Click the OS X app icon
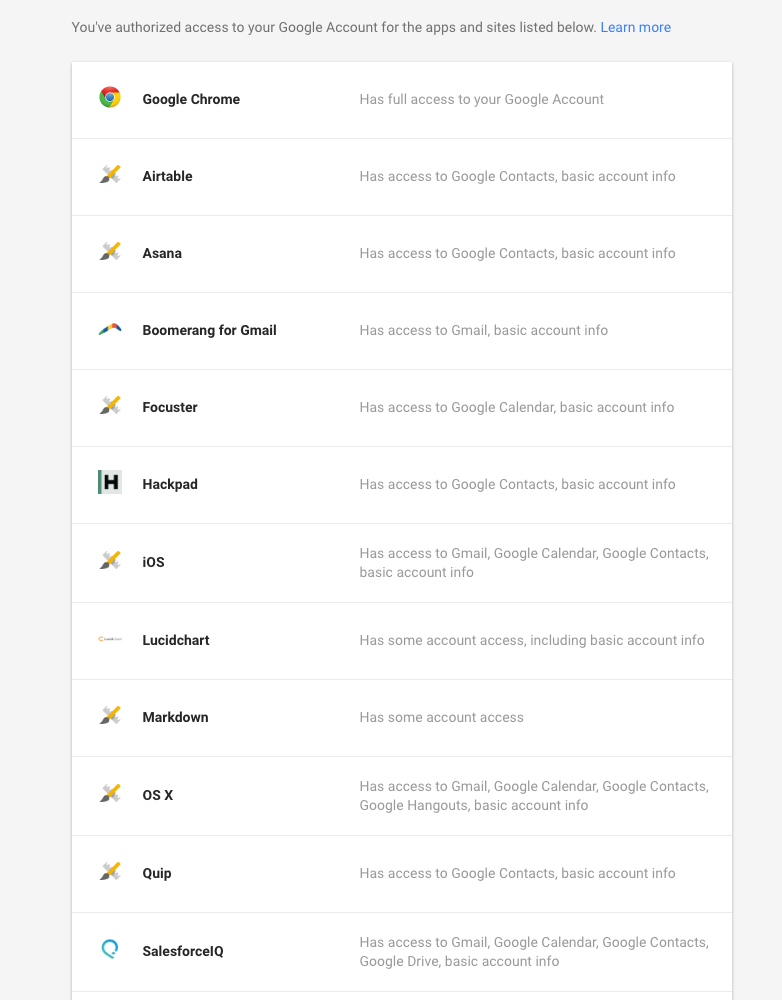782x1000 pixels. pos(110,793)
